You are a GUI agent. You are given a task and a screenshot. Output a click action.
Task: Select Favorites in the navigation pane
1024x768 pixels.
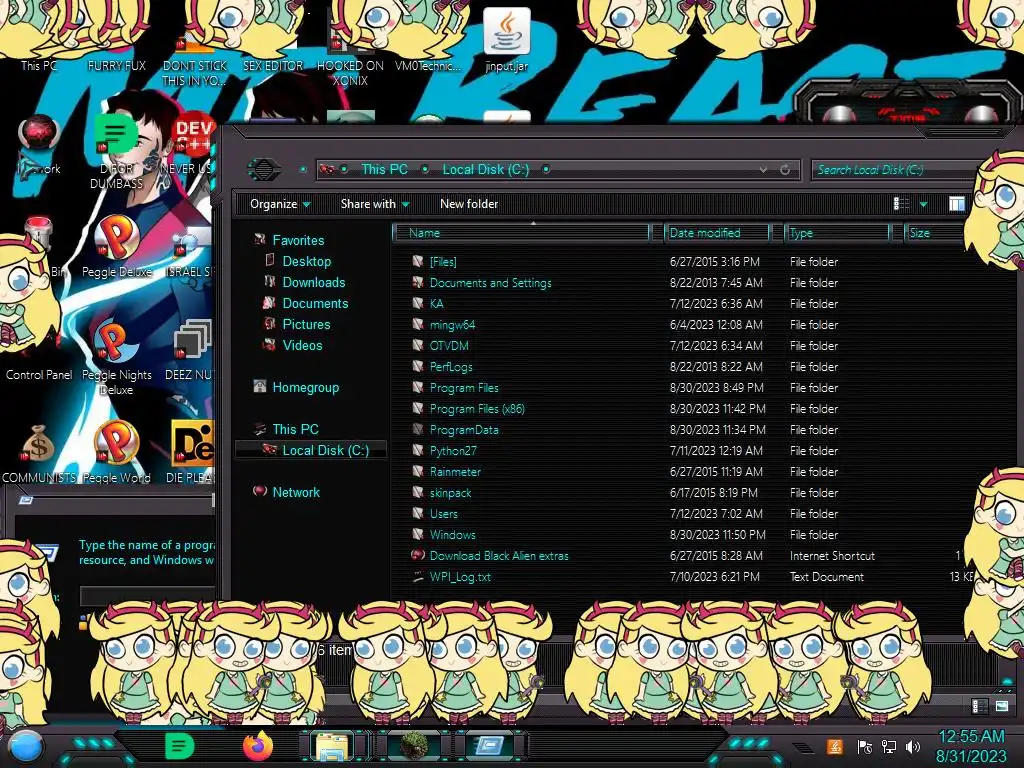(x=298, y=240)
